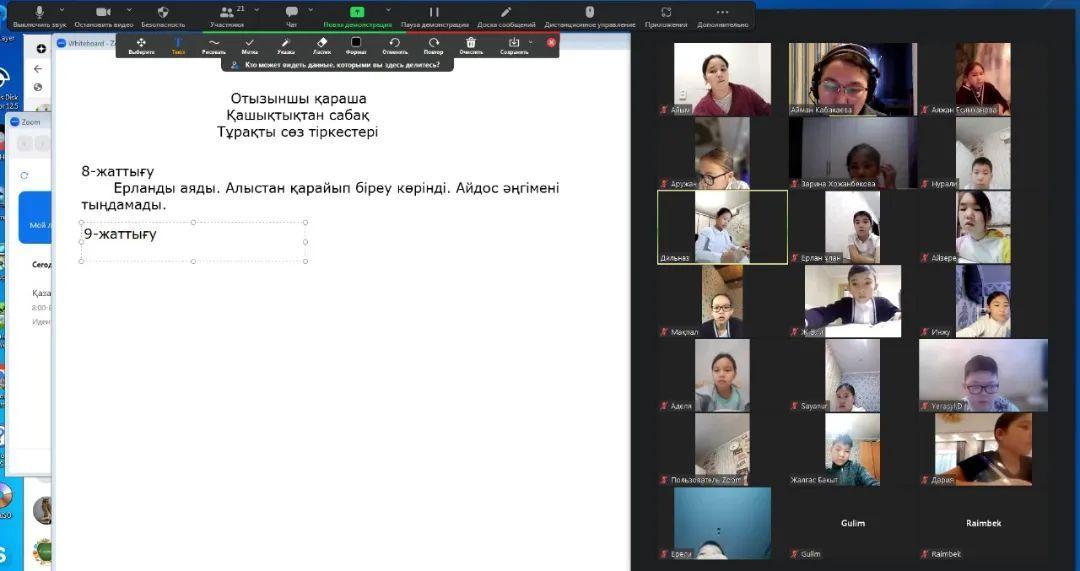The image size is (1080, 571).
Task: Click the 'Отызыншы қараша' title line
Action: pos(298,98)
